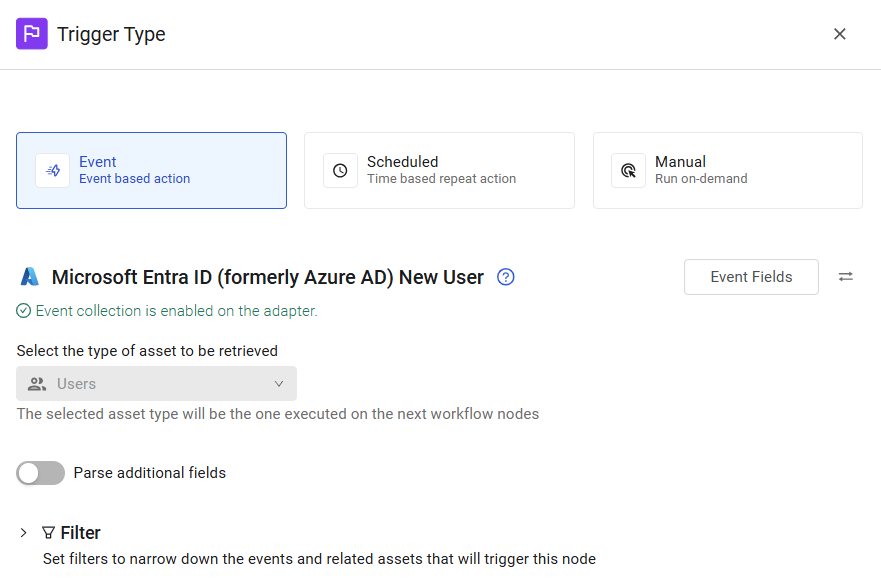Click the green check circle status icon
881x587 pixels.
pyautogui.click(x=23, y=311)
